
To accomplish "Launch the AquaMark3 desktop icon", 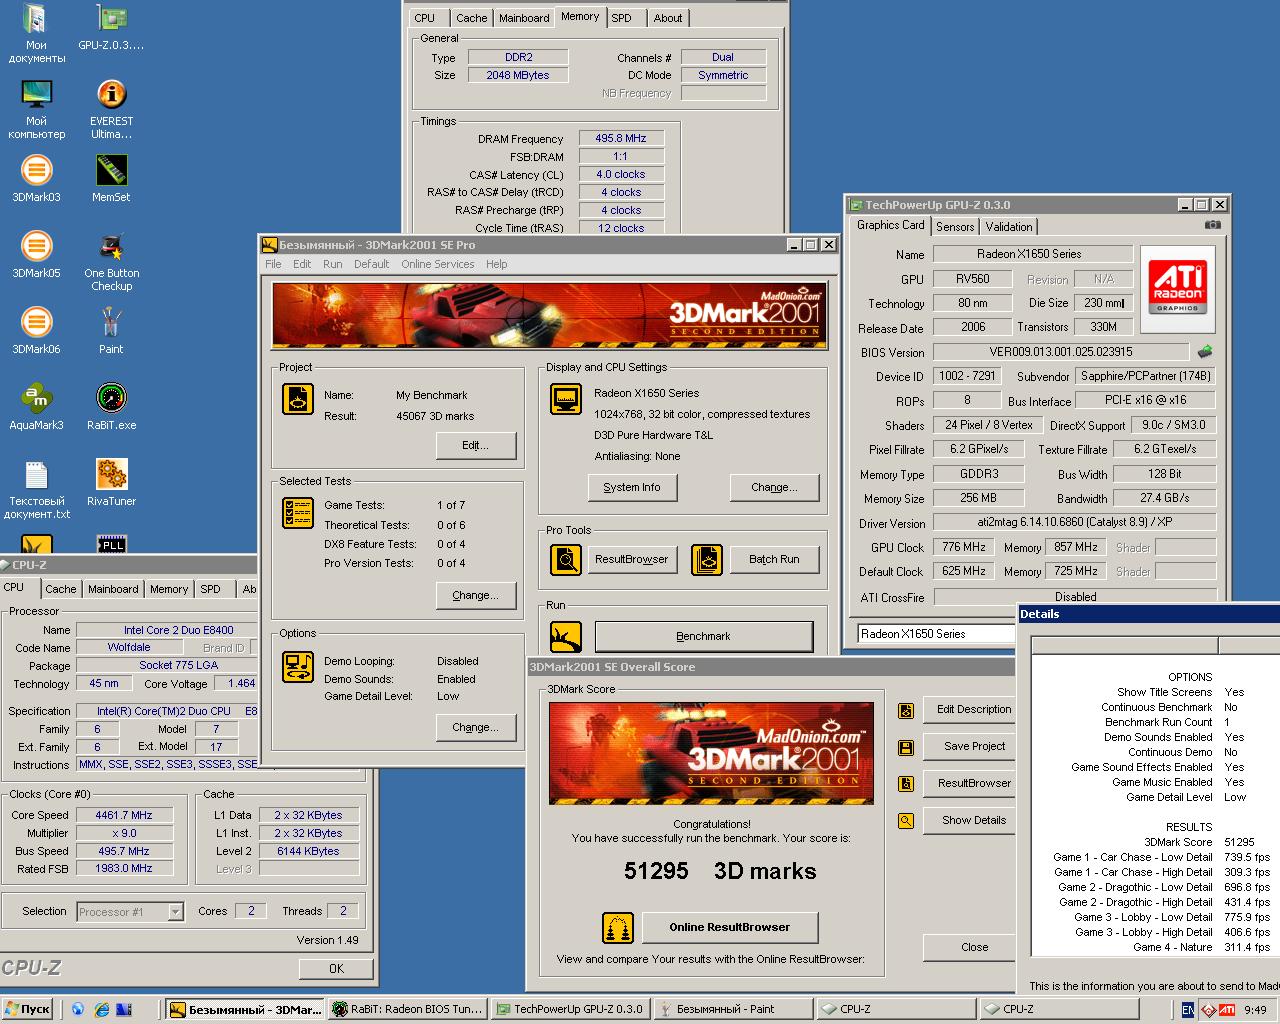I will pos(36,407).
